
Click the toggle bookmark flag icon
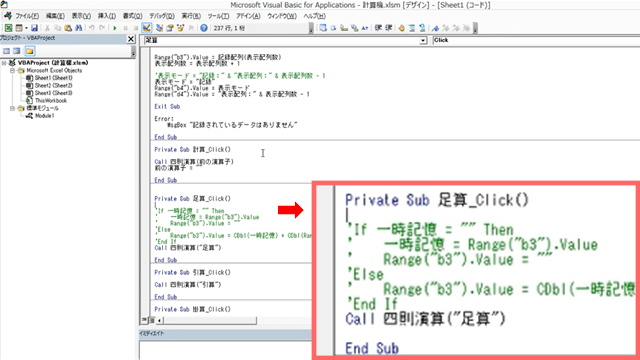coord(436,28)
